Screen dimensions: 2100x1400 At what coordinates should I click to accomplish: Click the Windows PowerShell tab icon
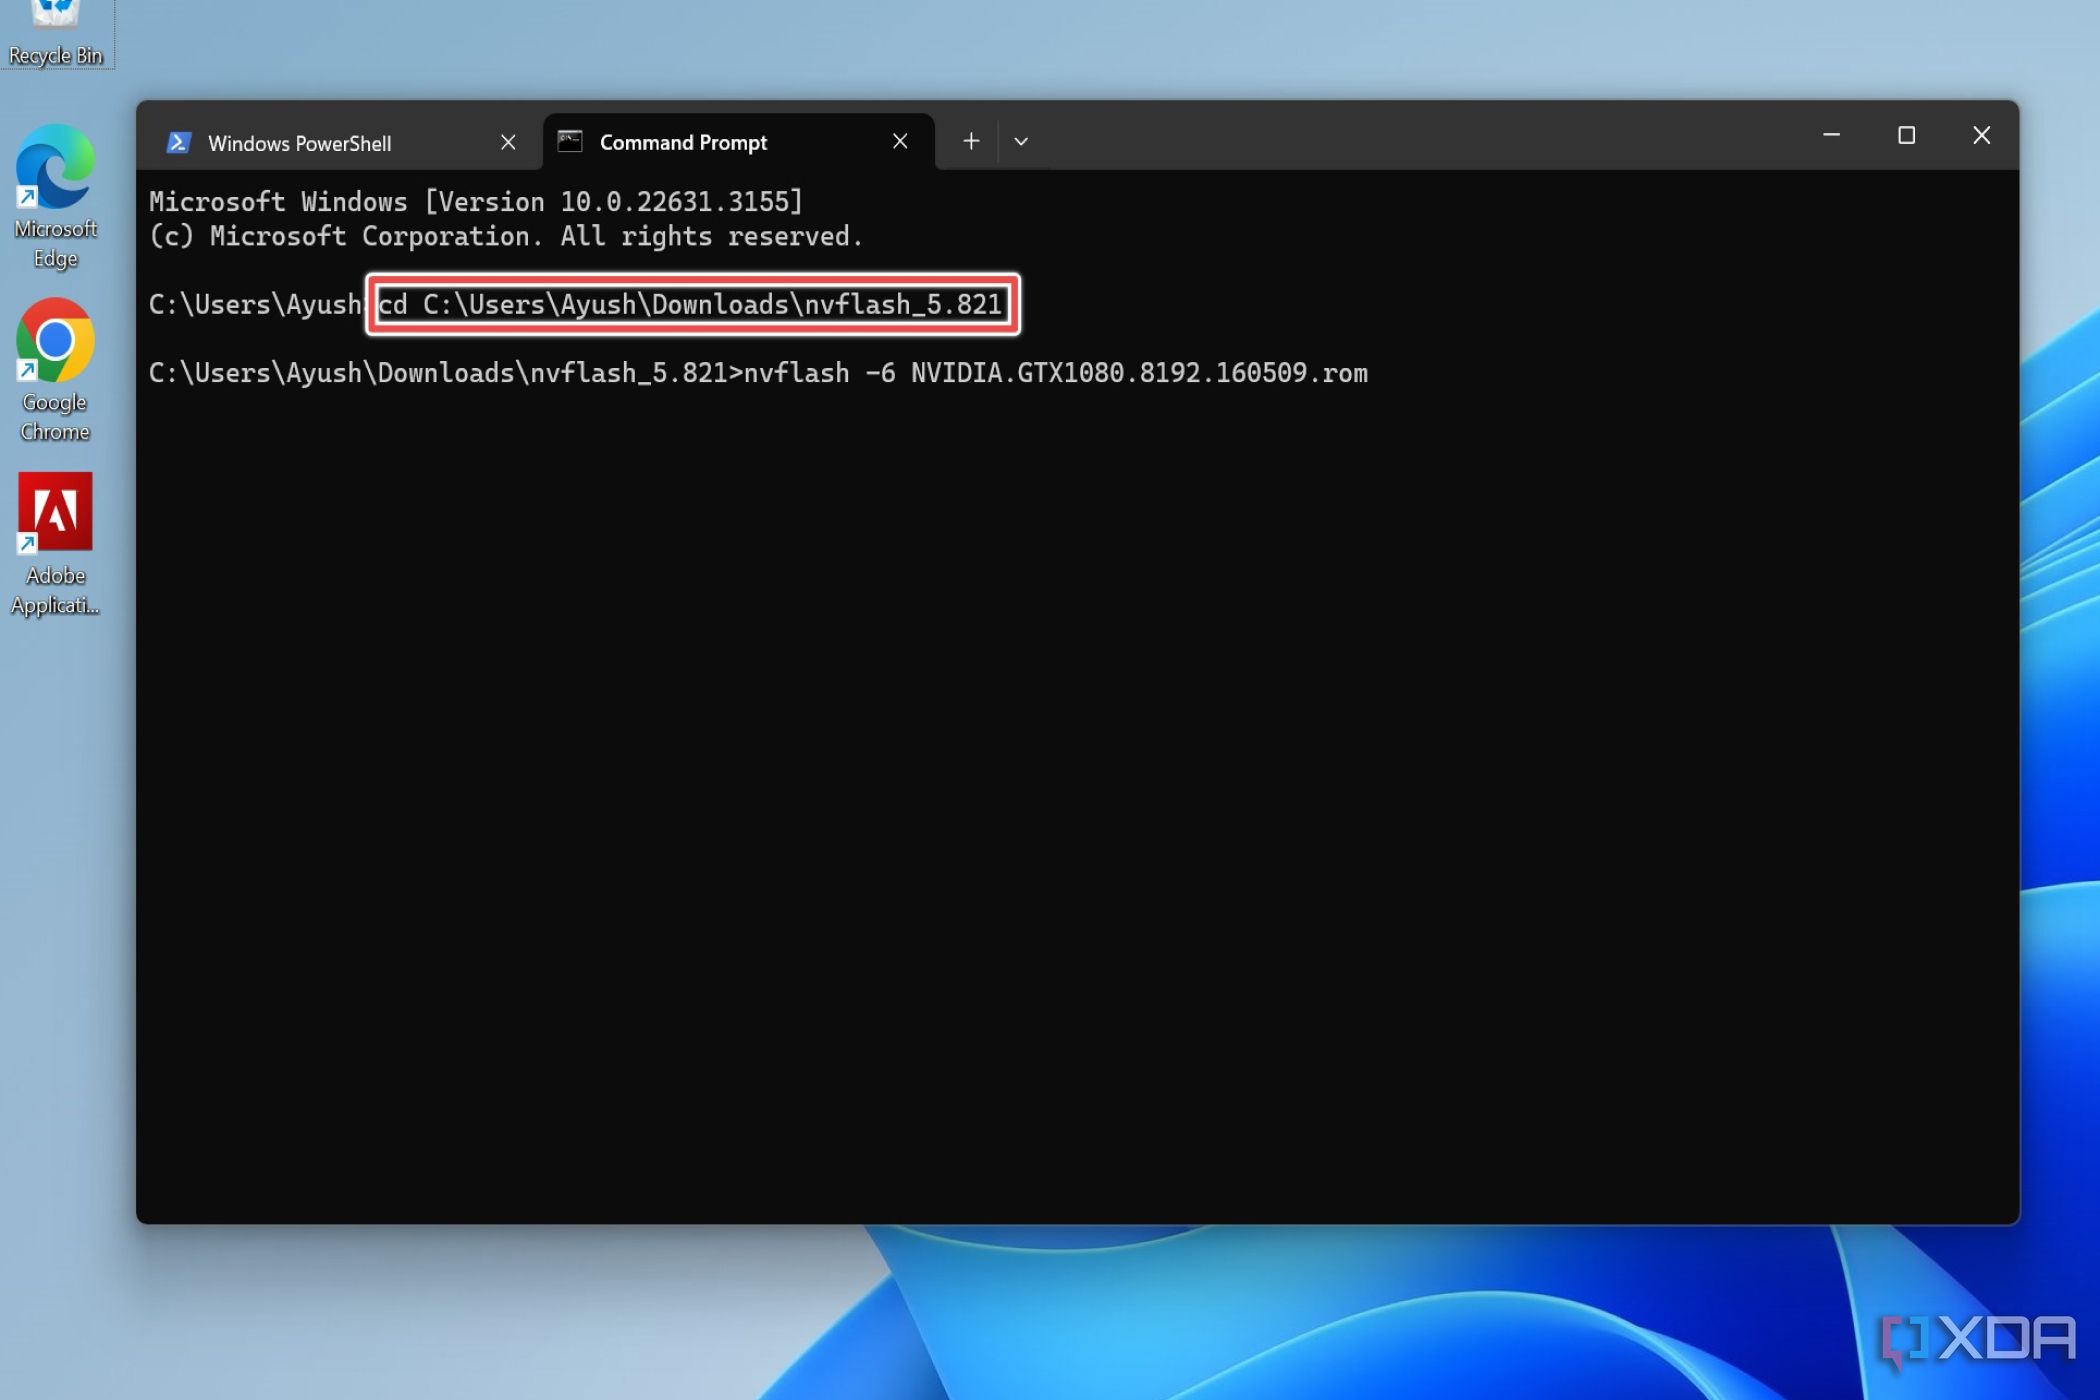(178, 142)
